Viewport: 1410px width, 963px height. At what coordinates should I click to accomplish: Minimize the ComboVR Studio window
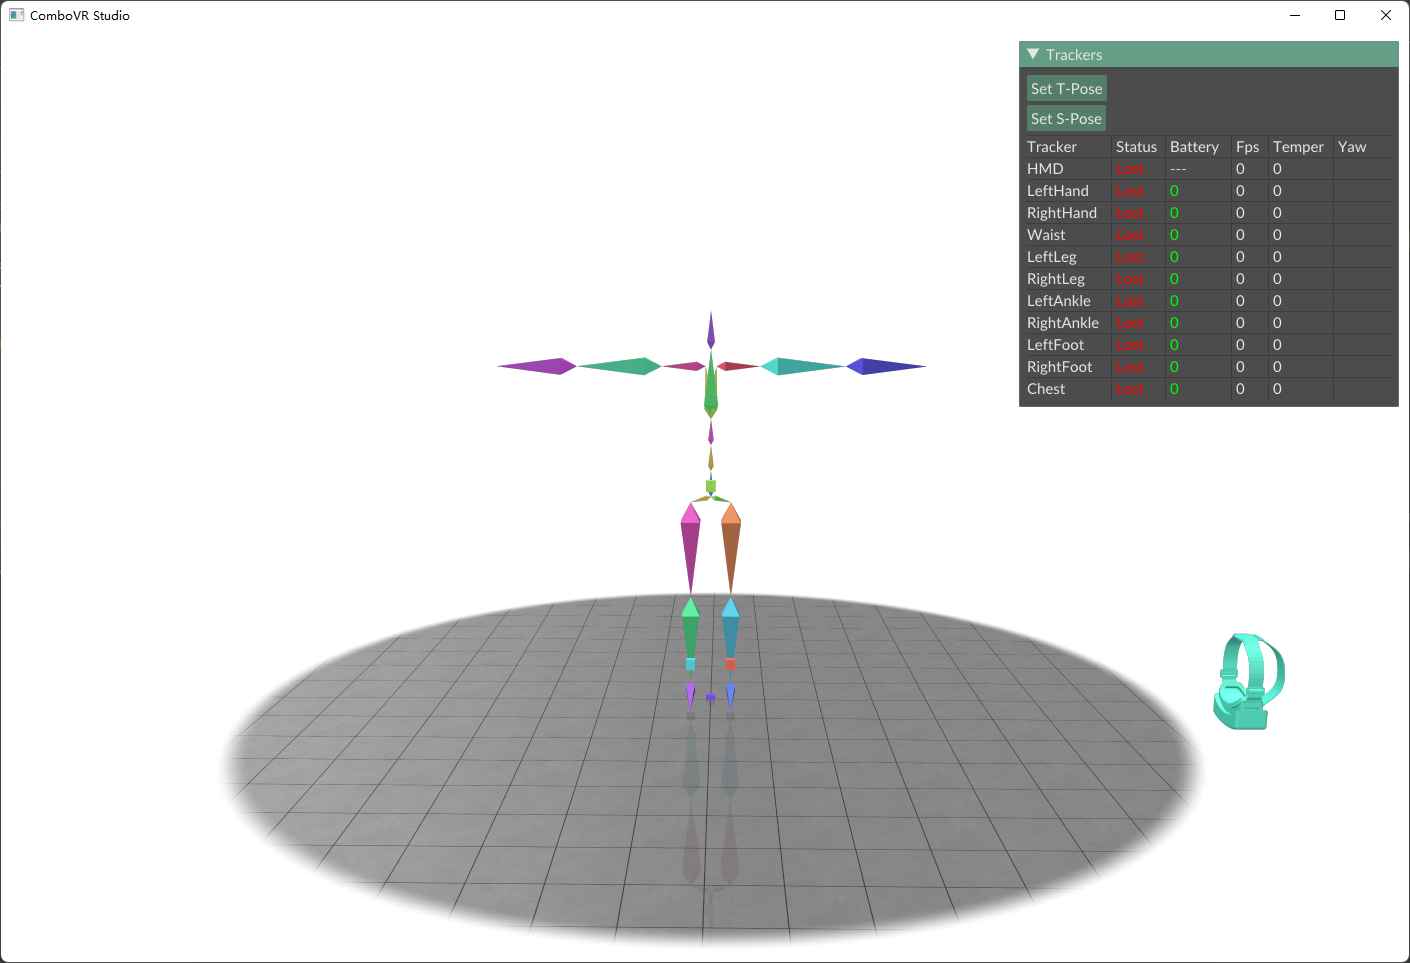click(1295, 15)
